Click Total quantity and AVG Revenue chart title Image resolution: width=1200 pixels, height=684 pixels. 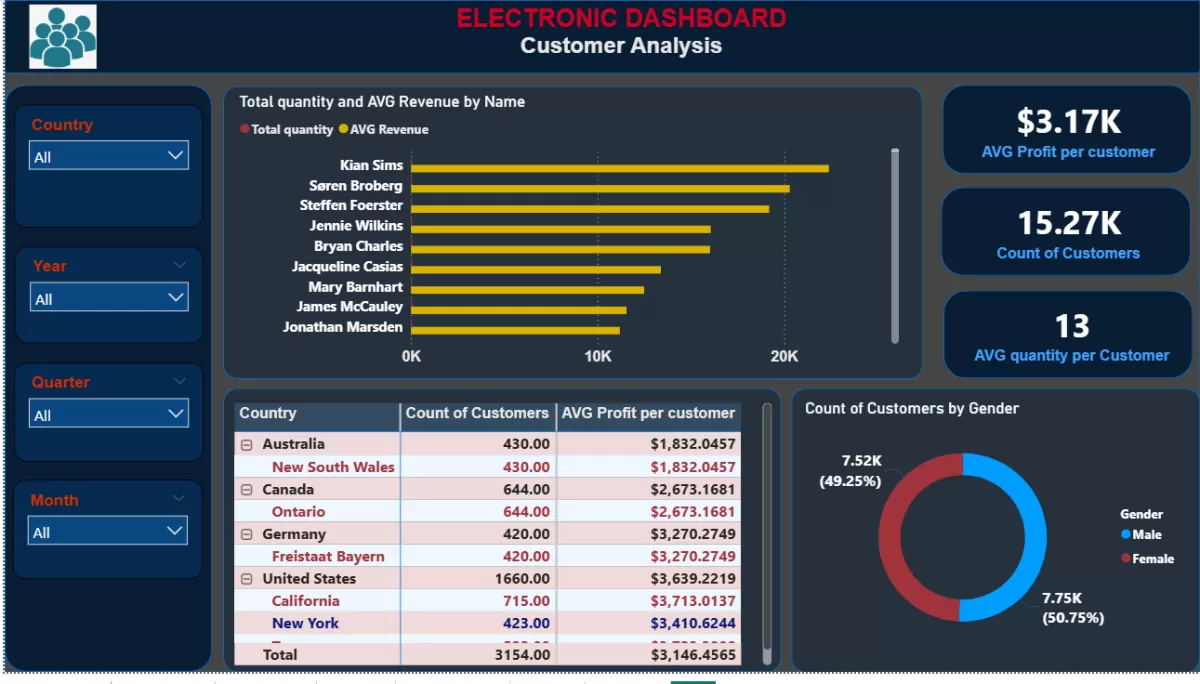tap(382, 101)
